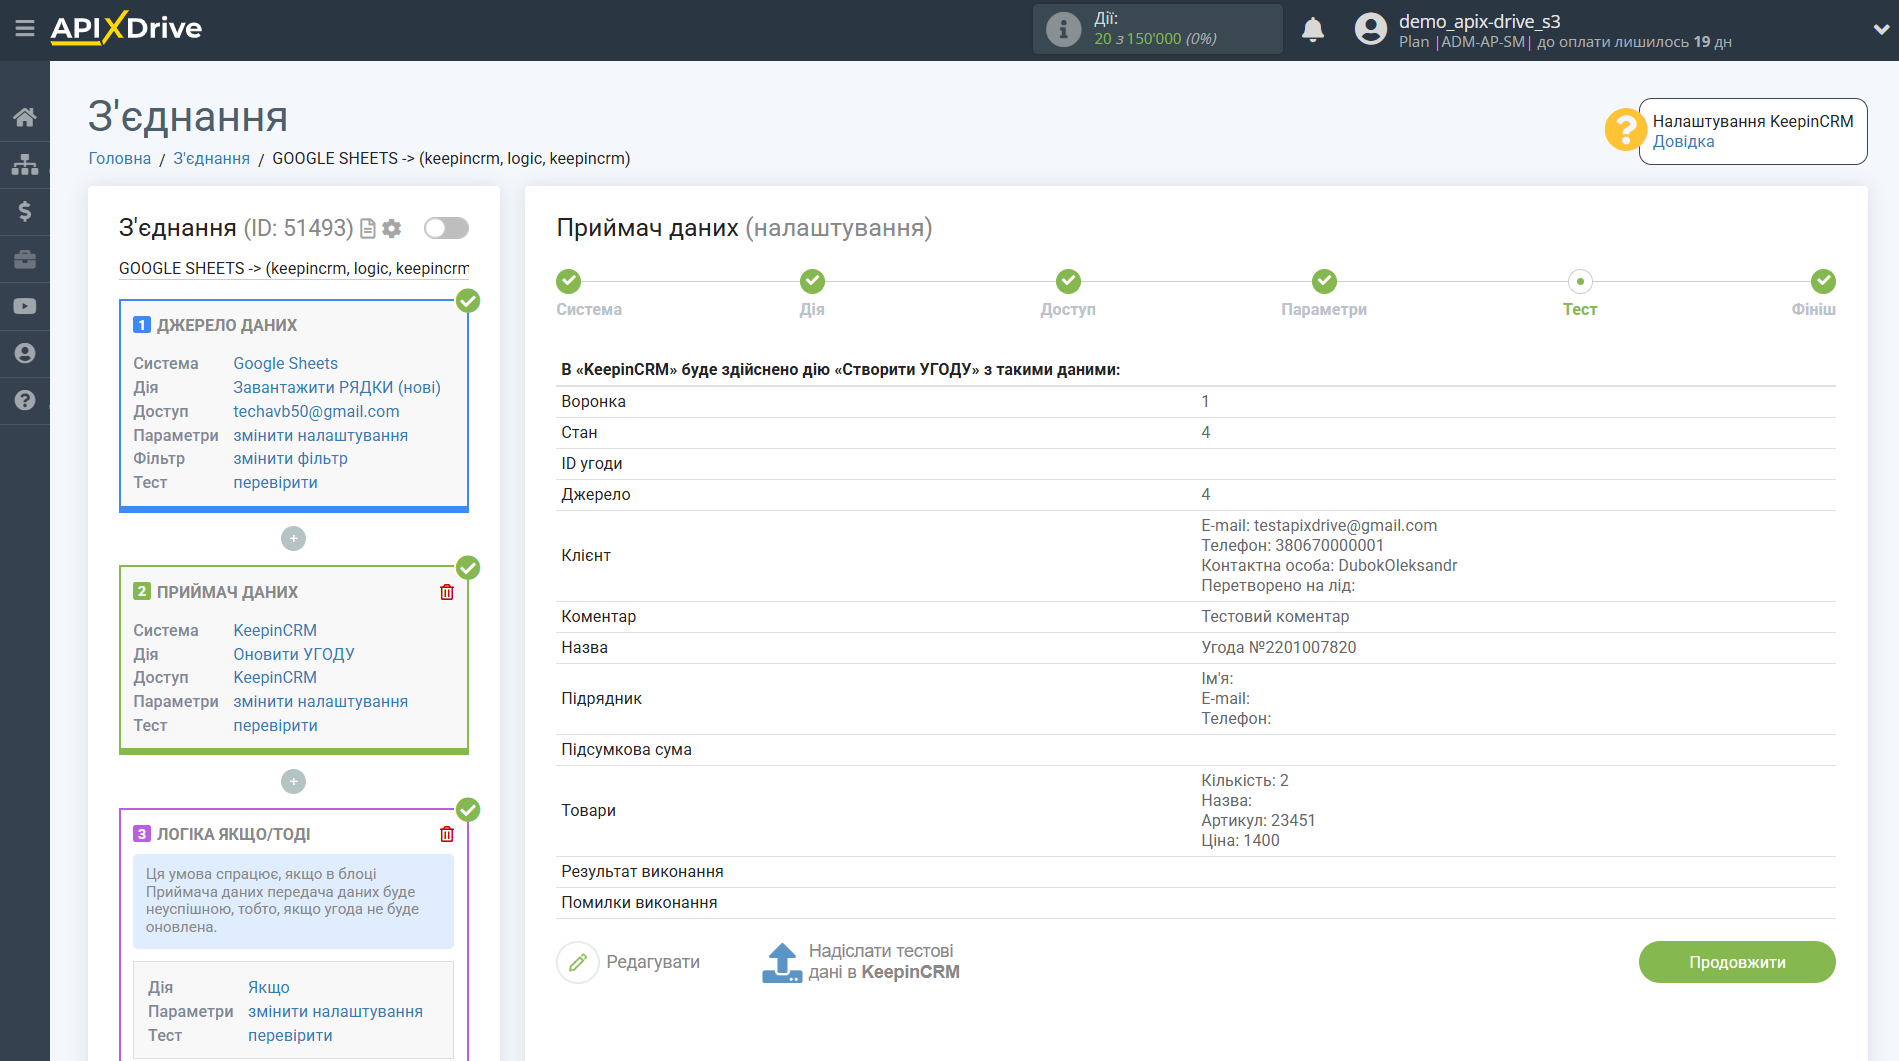Click the user avatar icon
1899x1061 pixels.
(1370, 29)
